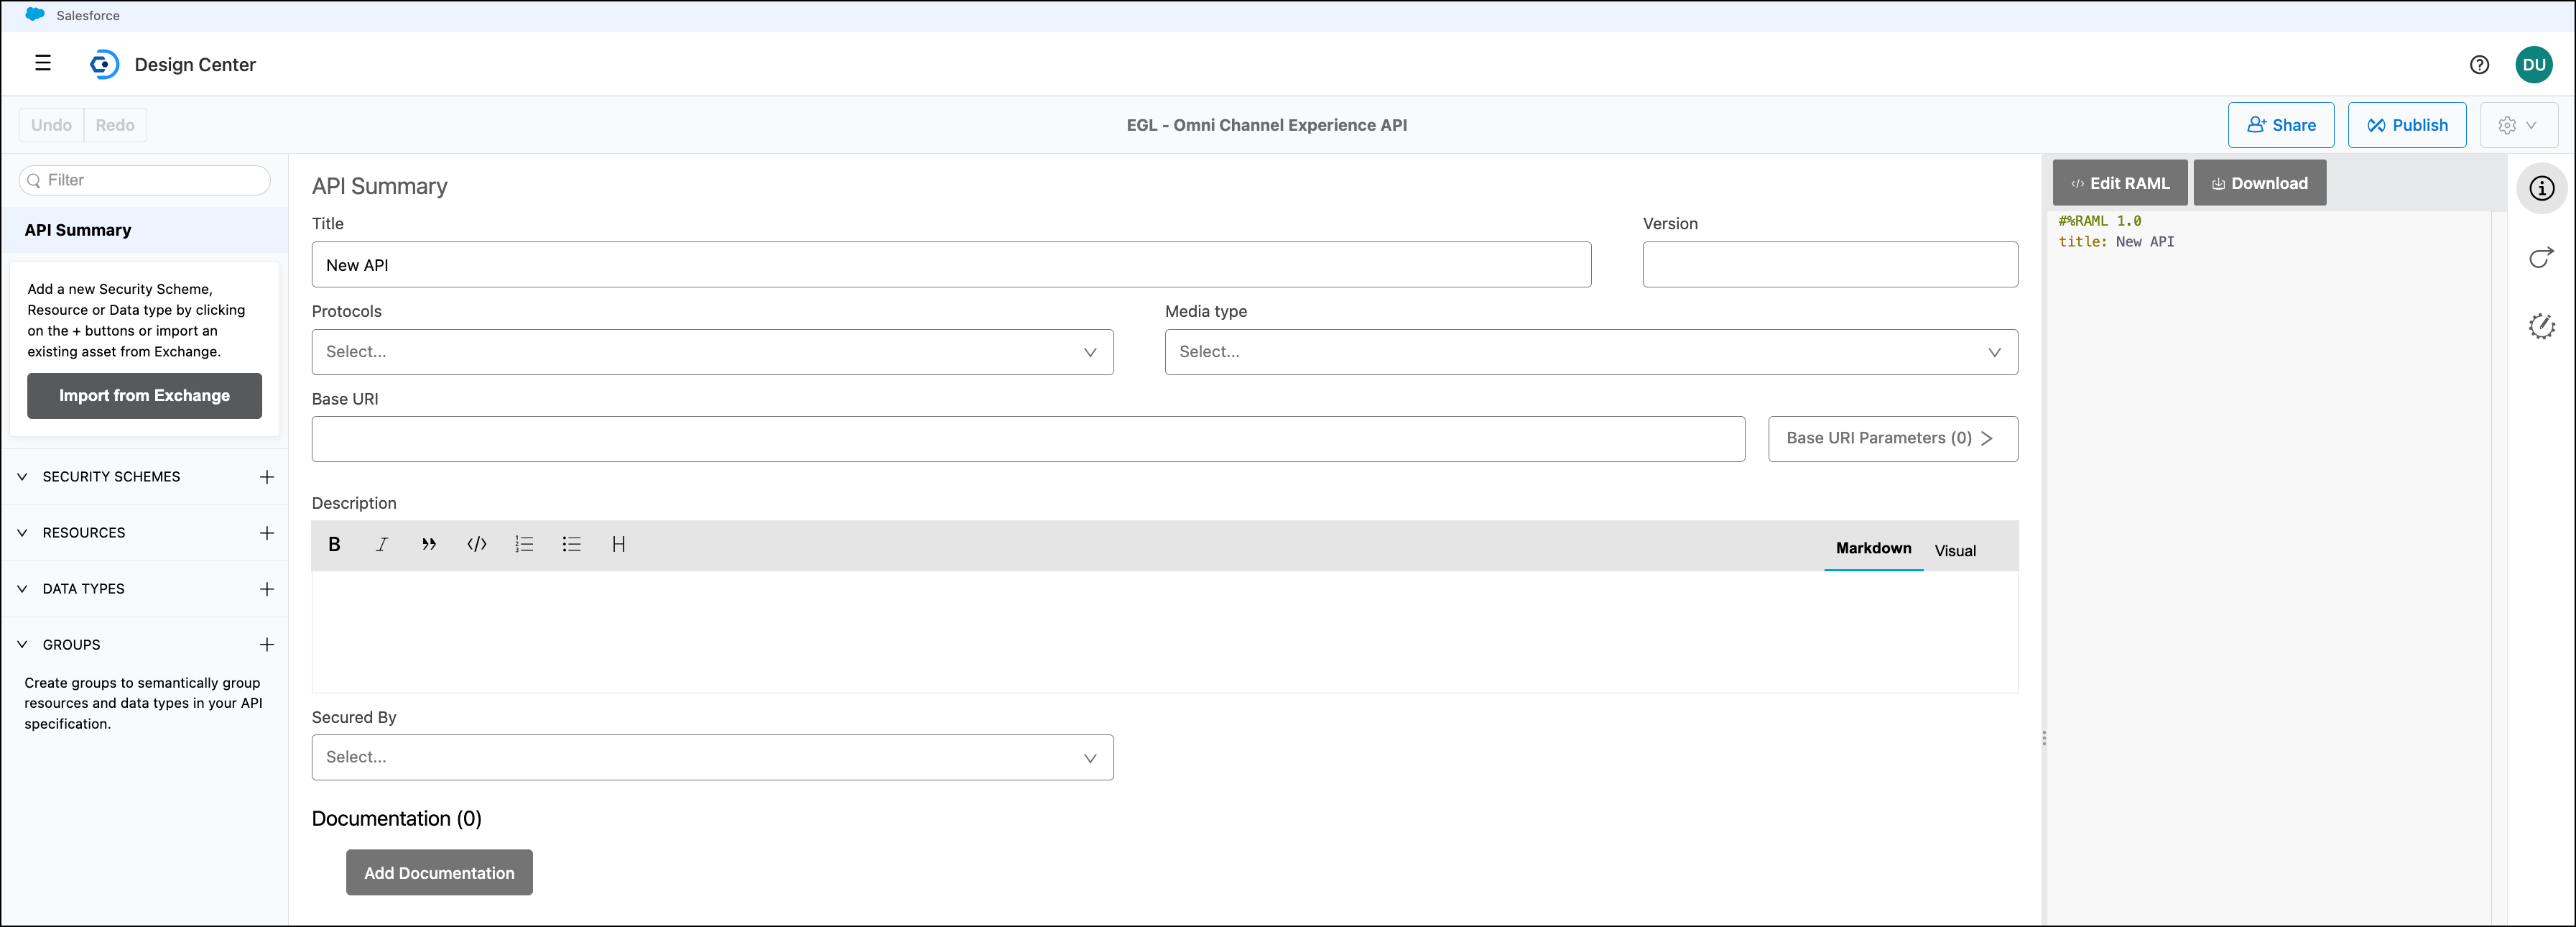Click the bold formatting icon
Screen dimensions: 2576x927
coord(334,544)
